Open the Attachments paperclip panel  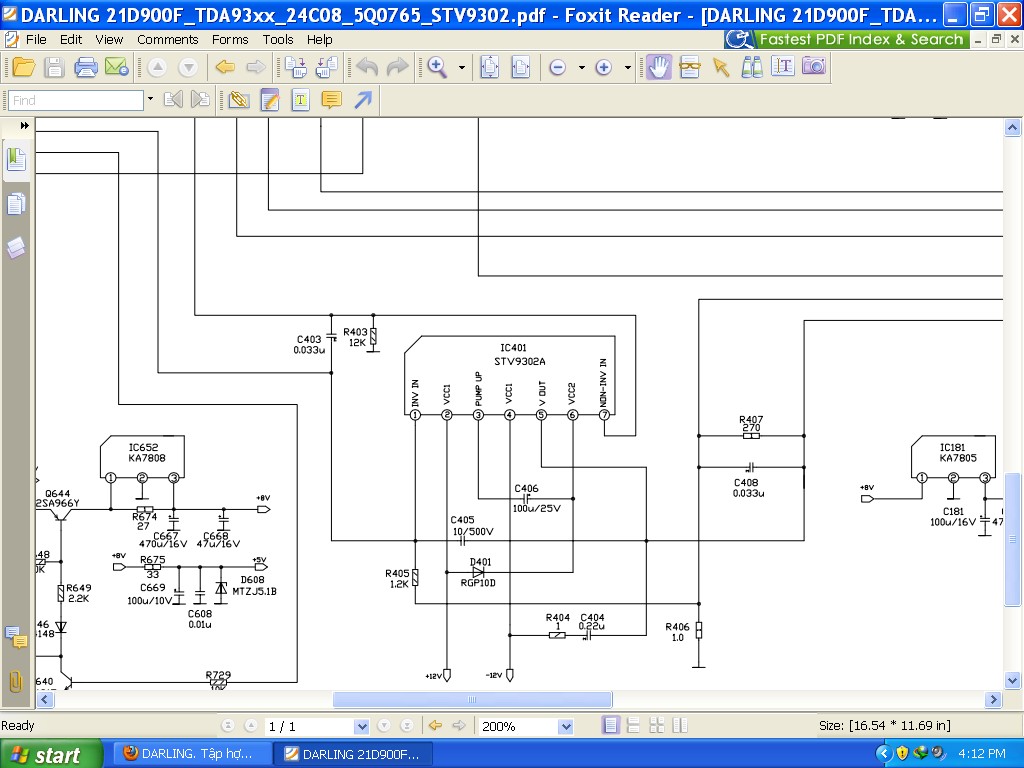(x=16, y=681)
